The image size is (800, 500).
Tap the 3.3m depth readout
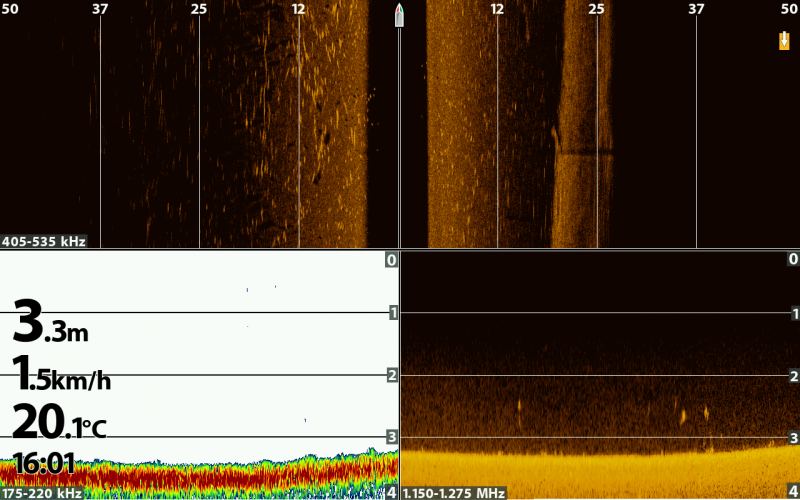pos(50,325)
